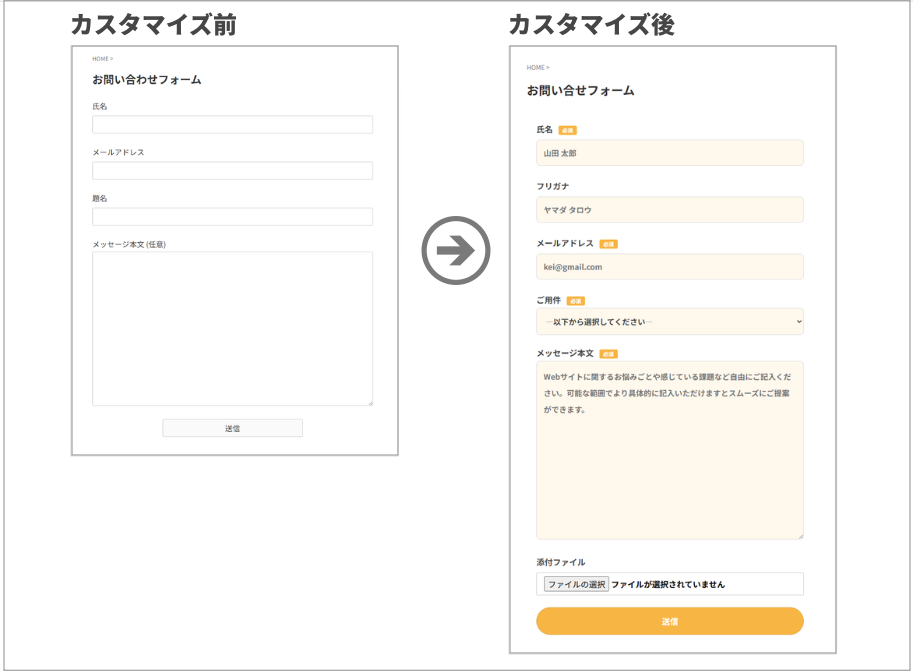Open the ご用件 select dropdown
This screenshot has width=913, height=671.
669,322
